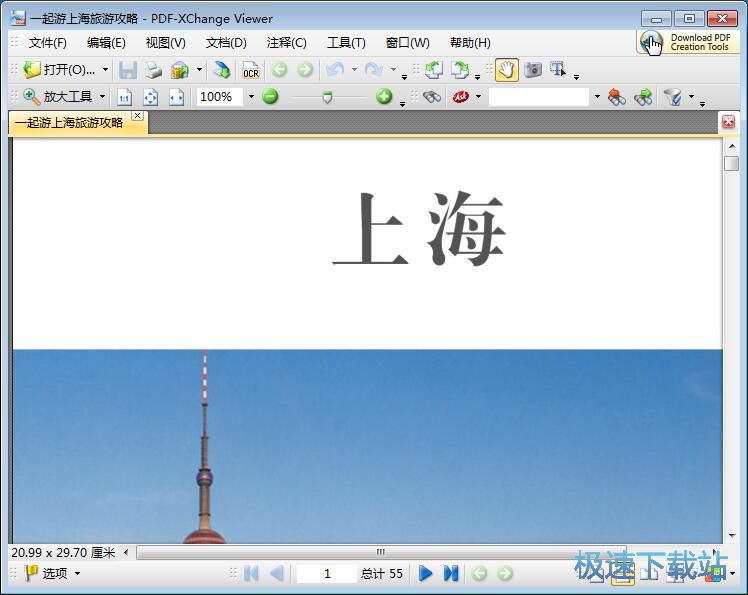Select the text selection tool
This screenshot has height=595, width=748.
[x=558, y=70]
